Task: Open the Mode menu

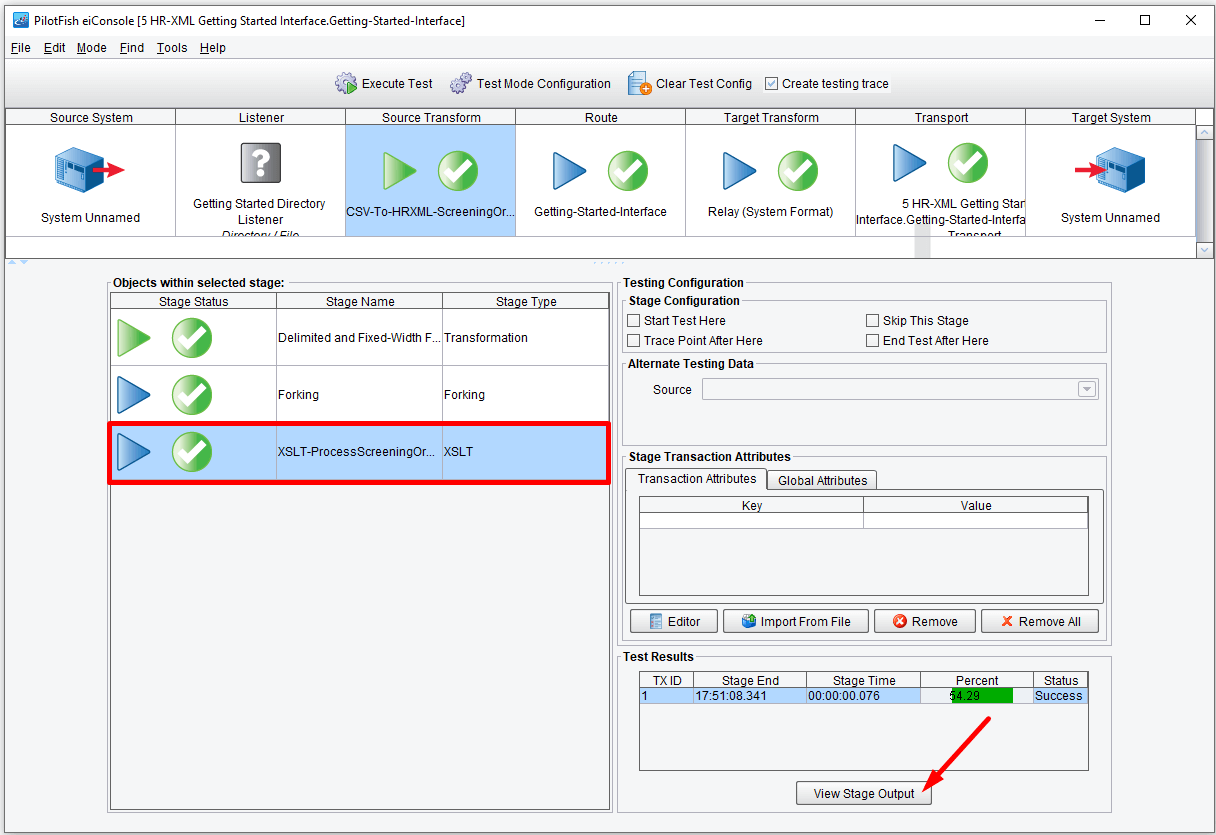Action: click(92, 48)
